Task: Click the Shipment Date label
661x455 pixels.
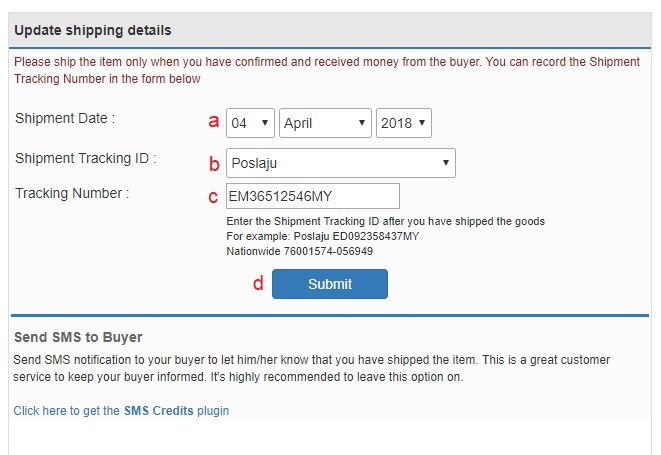Action: 65,118
